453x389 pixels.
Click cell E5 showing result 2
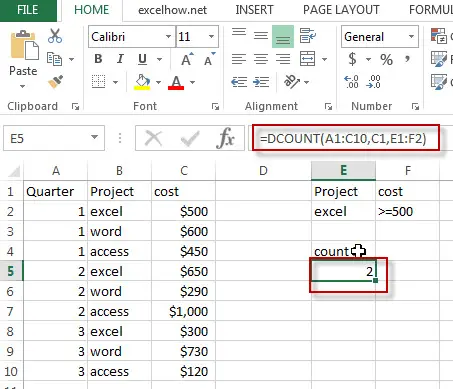pyautogui.click(x=344, y=271)
